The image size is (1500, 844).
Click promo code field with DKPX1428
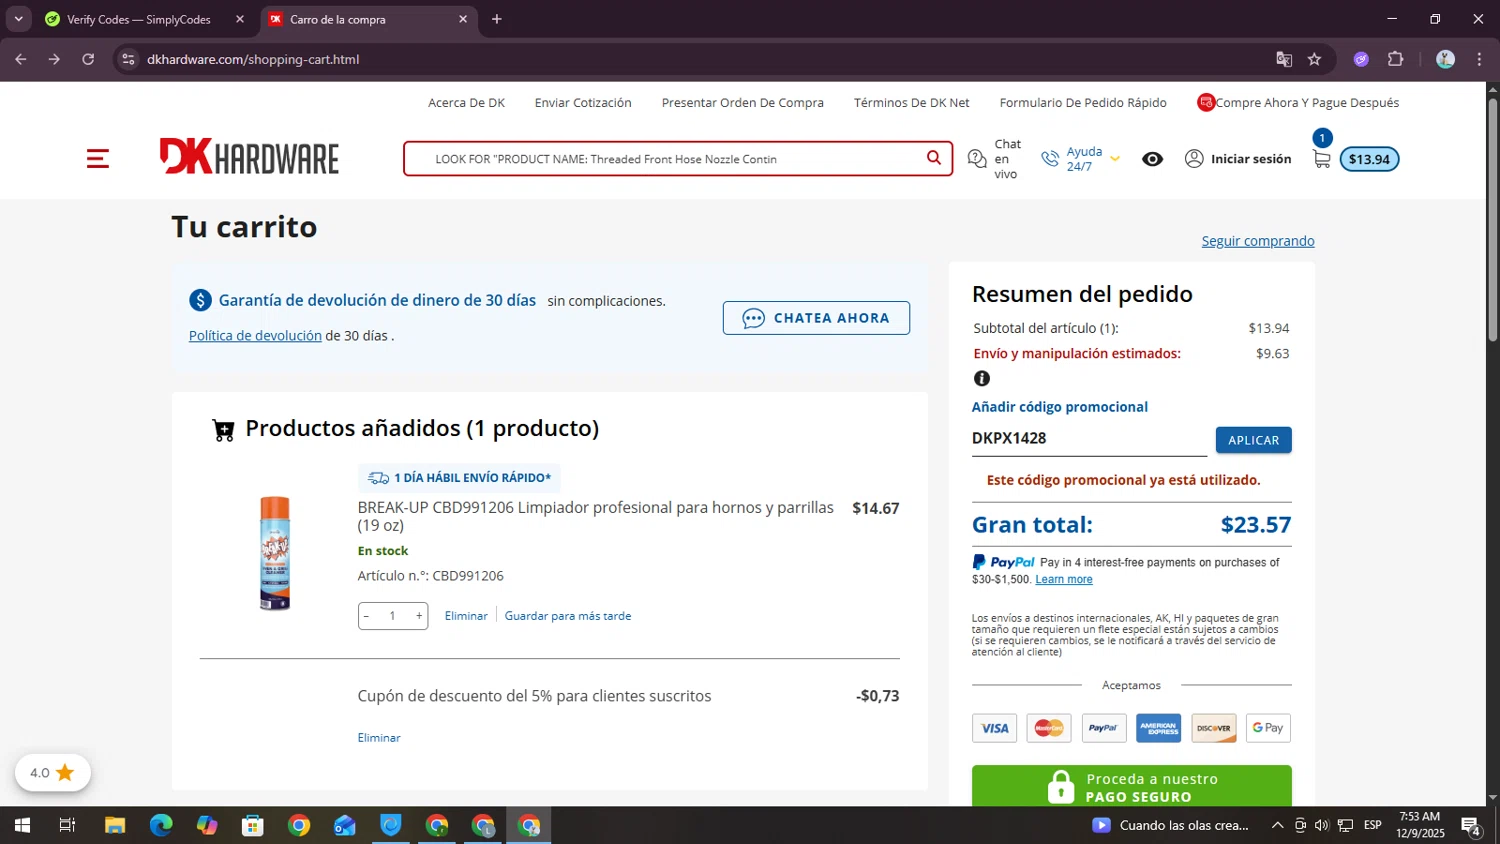click(x=1089, y=439)
